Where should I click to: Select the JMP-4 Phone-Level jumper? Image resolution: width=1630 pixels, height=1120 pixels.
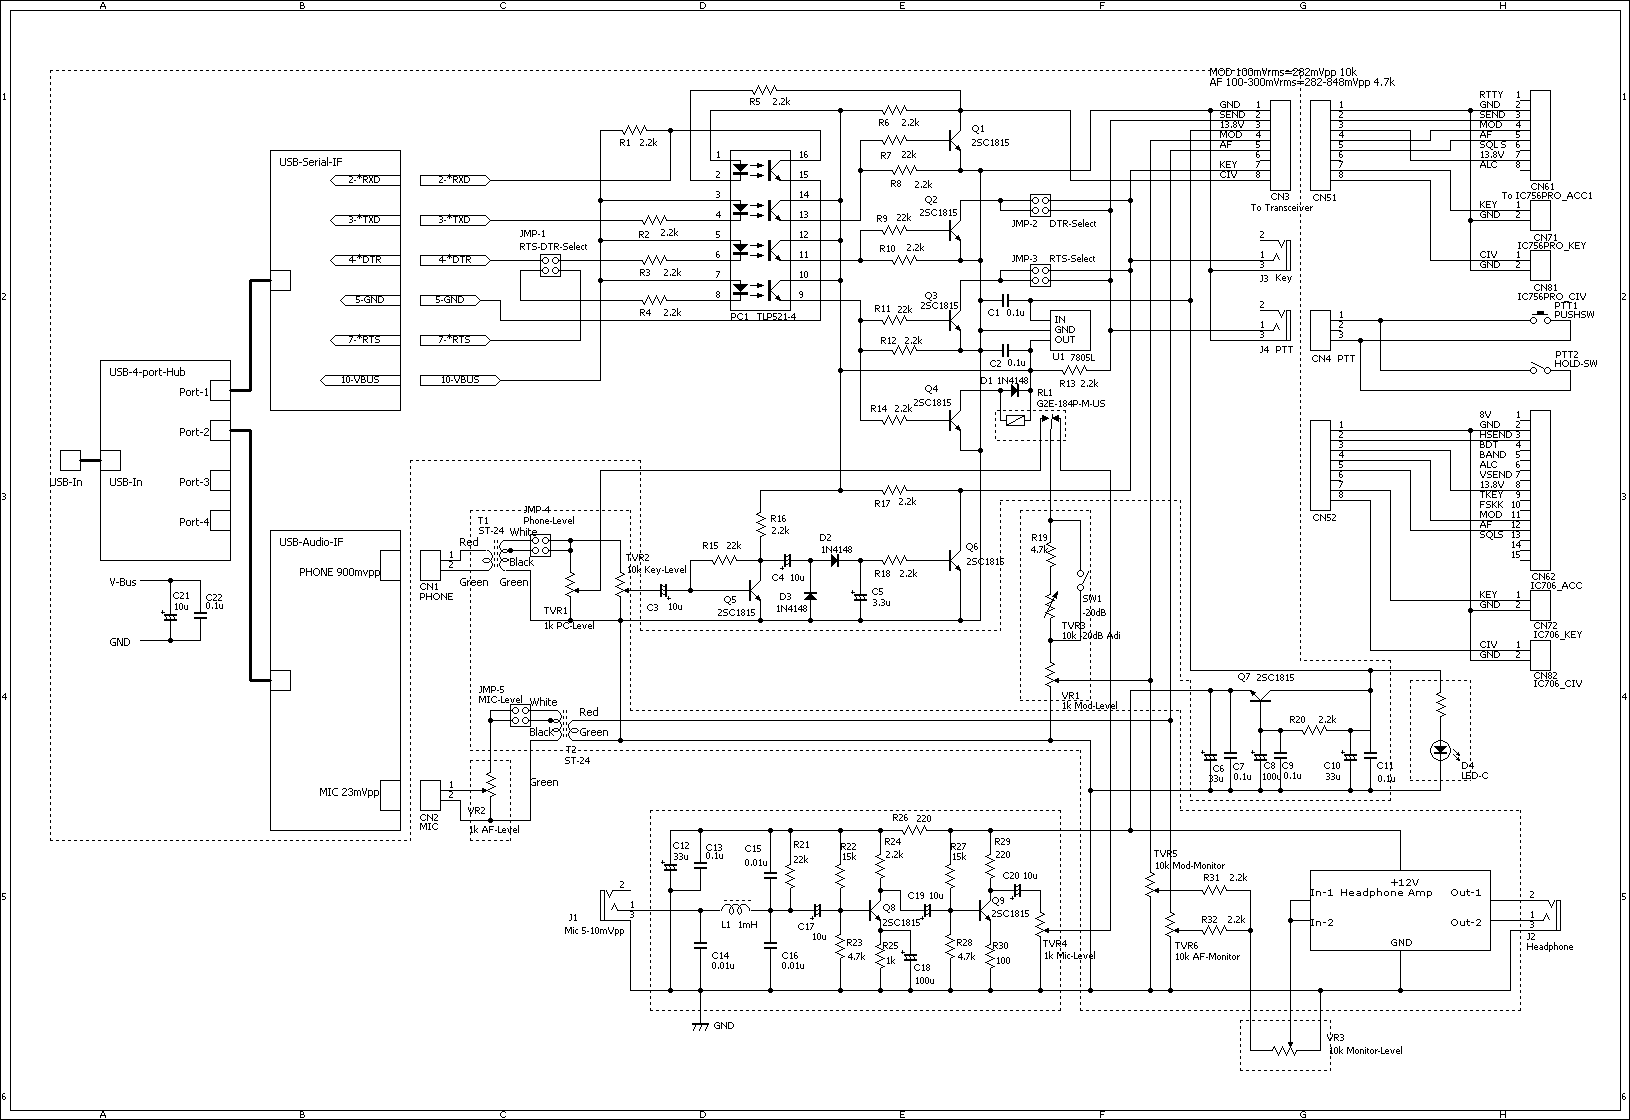(x=541, y=546)
